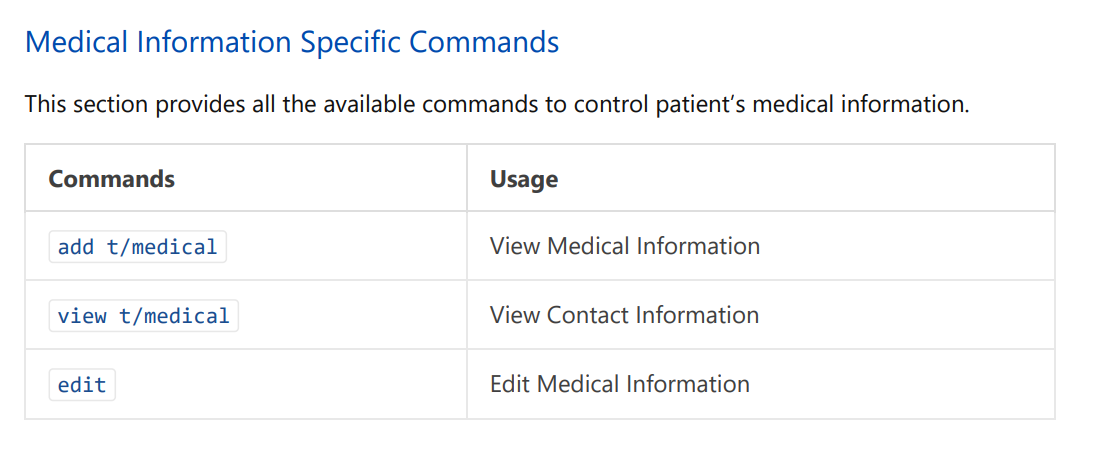Click the section description paragraph text

point(497,105)
